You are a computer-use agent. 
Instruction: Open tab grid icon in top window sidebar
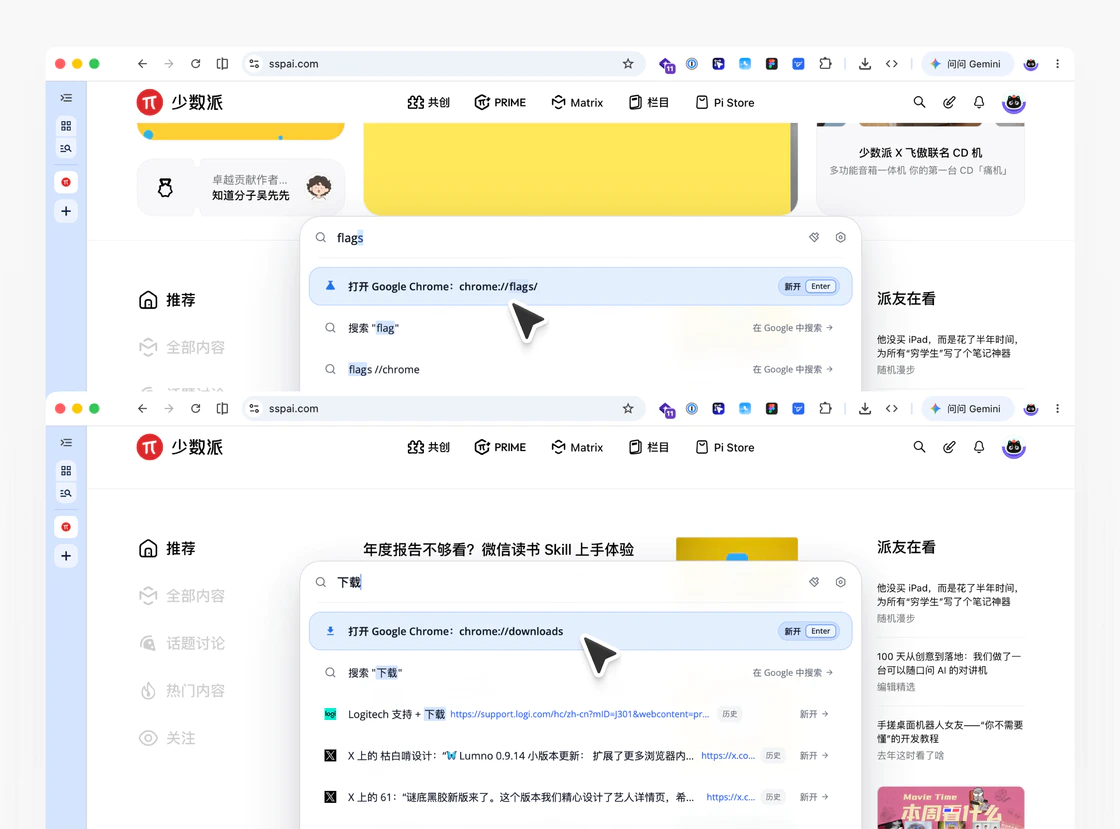click(x=66, y=126)
